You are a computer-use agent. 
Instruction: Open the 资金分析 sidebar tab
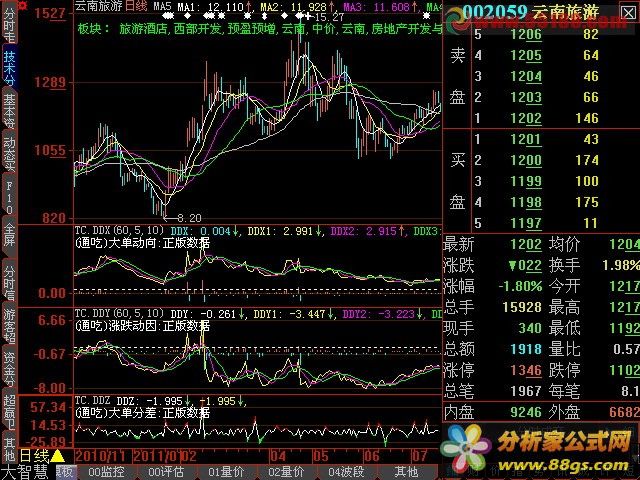[9, 369]
